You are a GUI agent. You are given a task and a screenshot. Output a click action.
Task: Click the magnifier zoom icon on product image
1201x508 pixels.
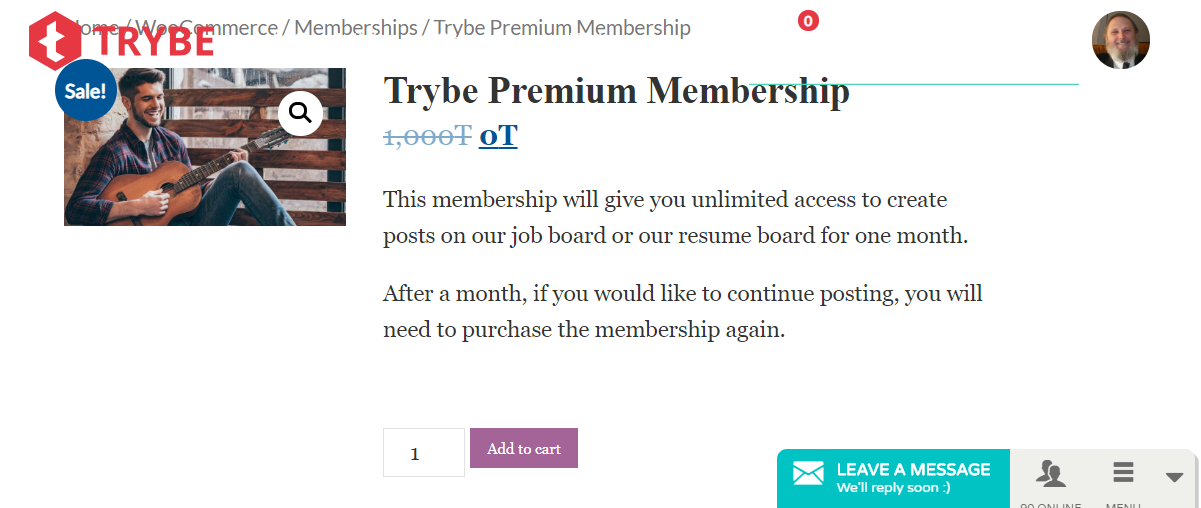[x=300, y=113]
